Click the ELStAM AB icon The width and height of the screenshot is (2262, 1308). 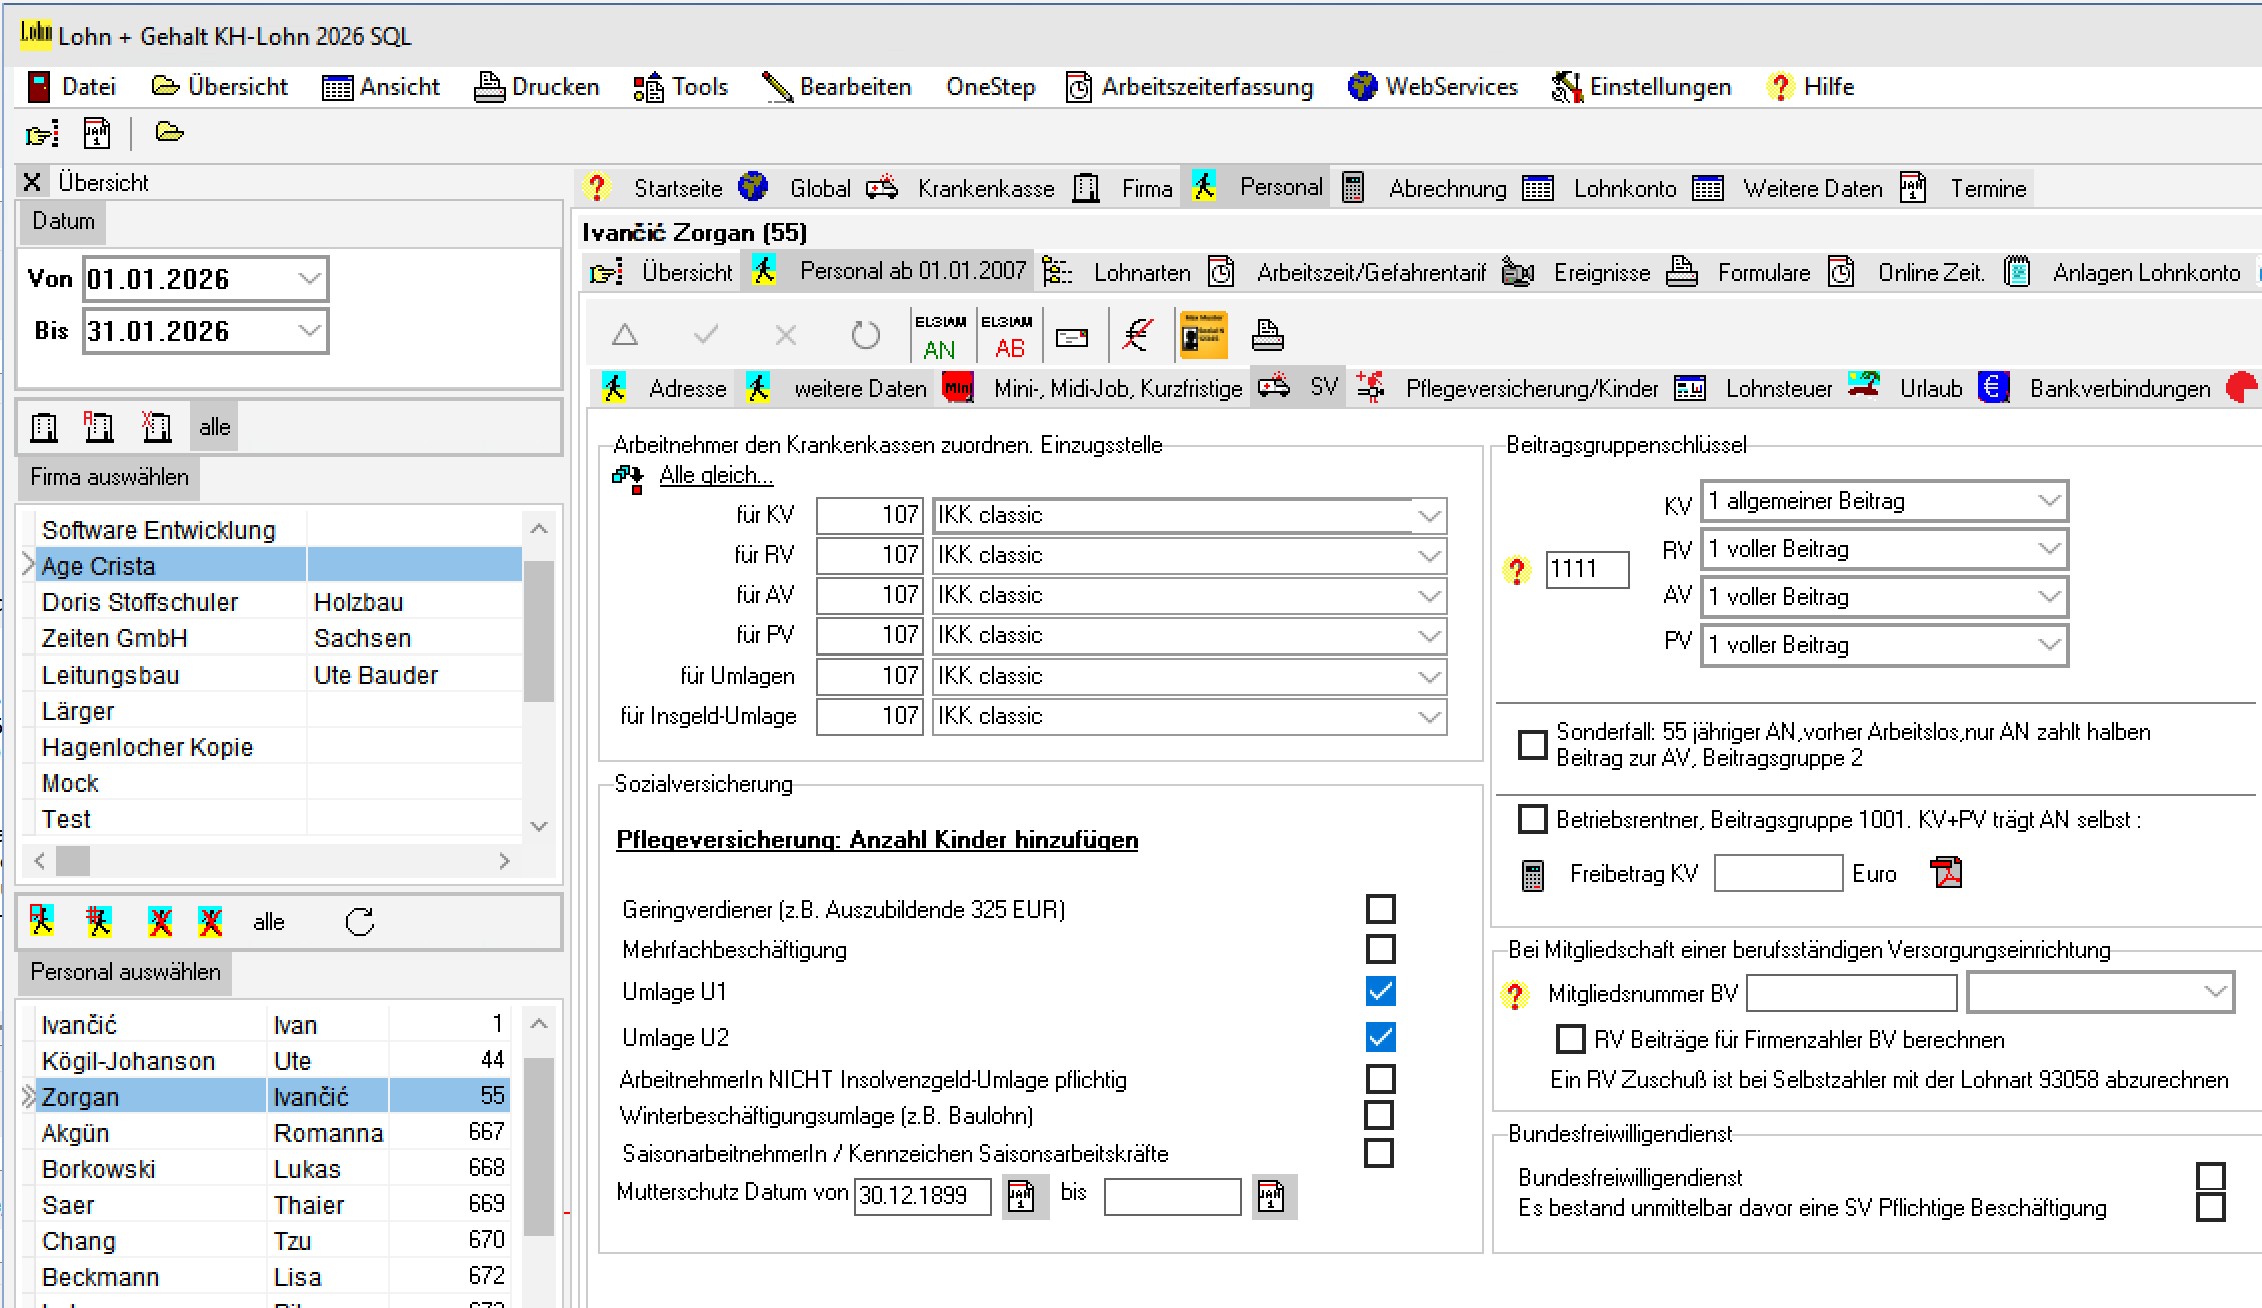(1007, 336)
